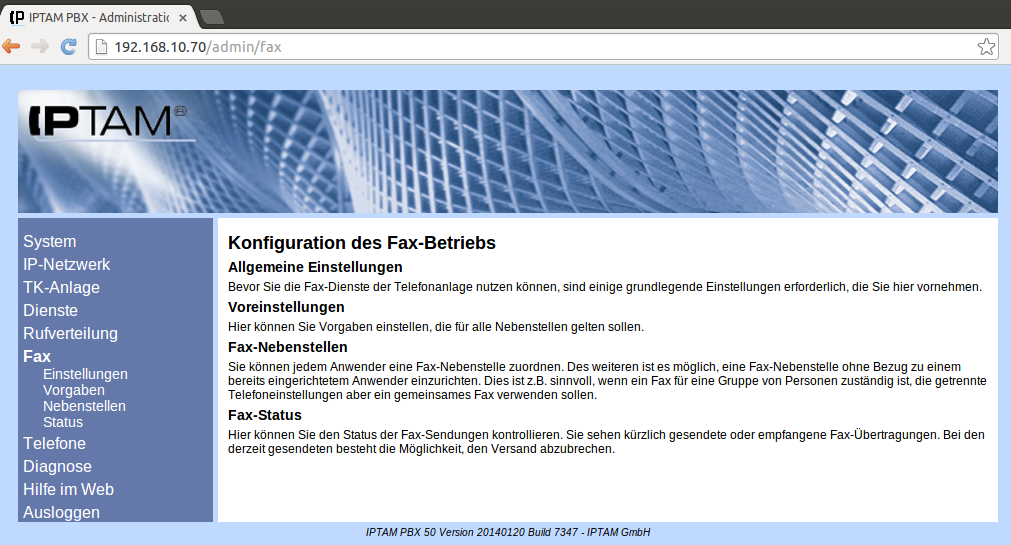The width and height of the screenshot is (1011, 545).
Task: Open the System menu in the sidebar
Action: (50, 241)
